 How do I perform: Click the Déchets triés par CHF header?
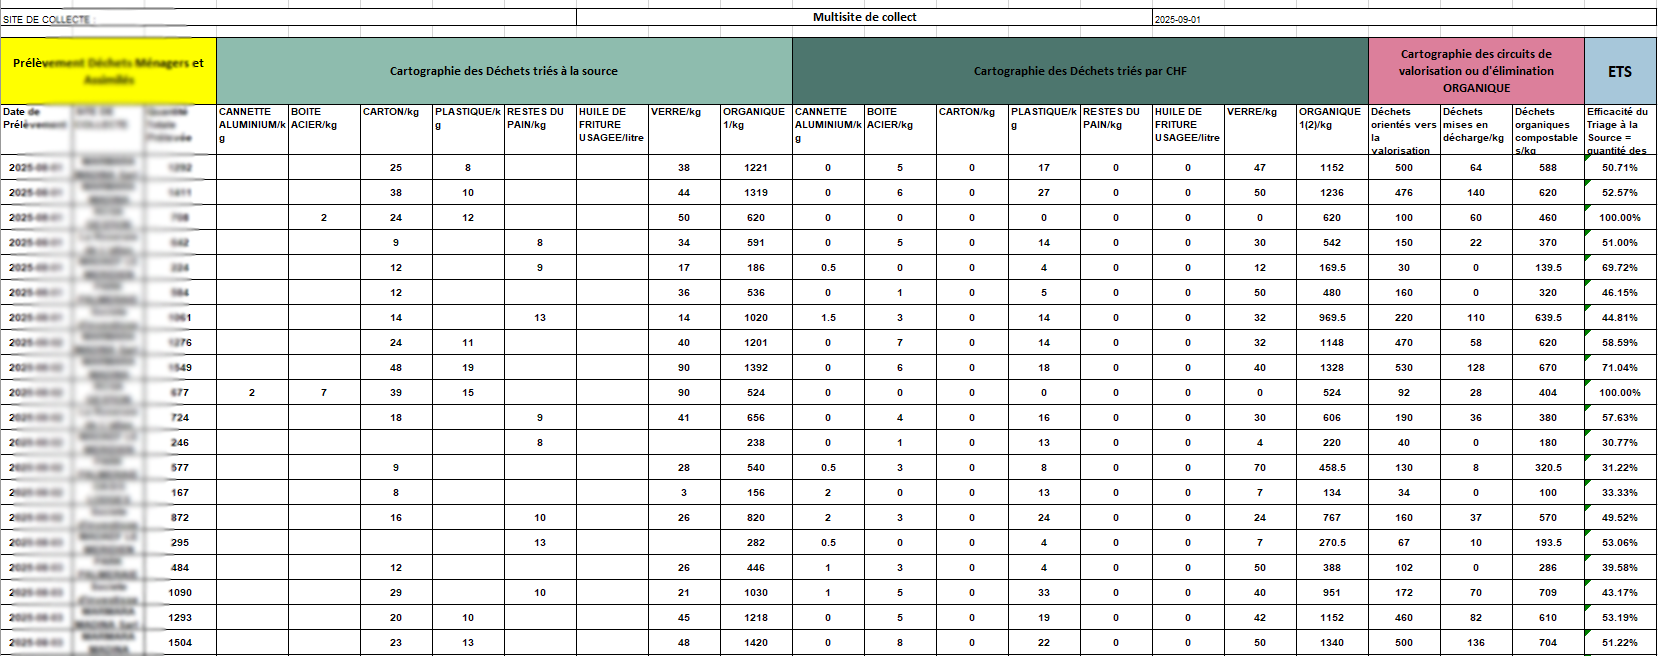[x=1079, y=71]
